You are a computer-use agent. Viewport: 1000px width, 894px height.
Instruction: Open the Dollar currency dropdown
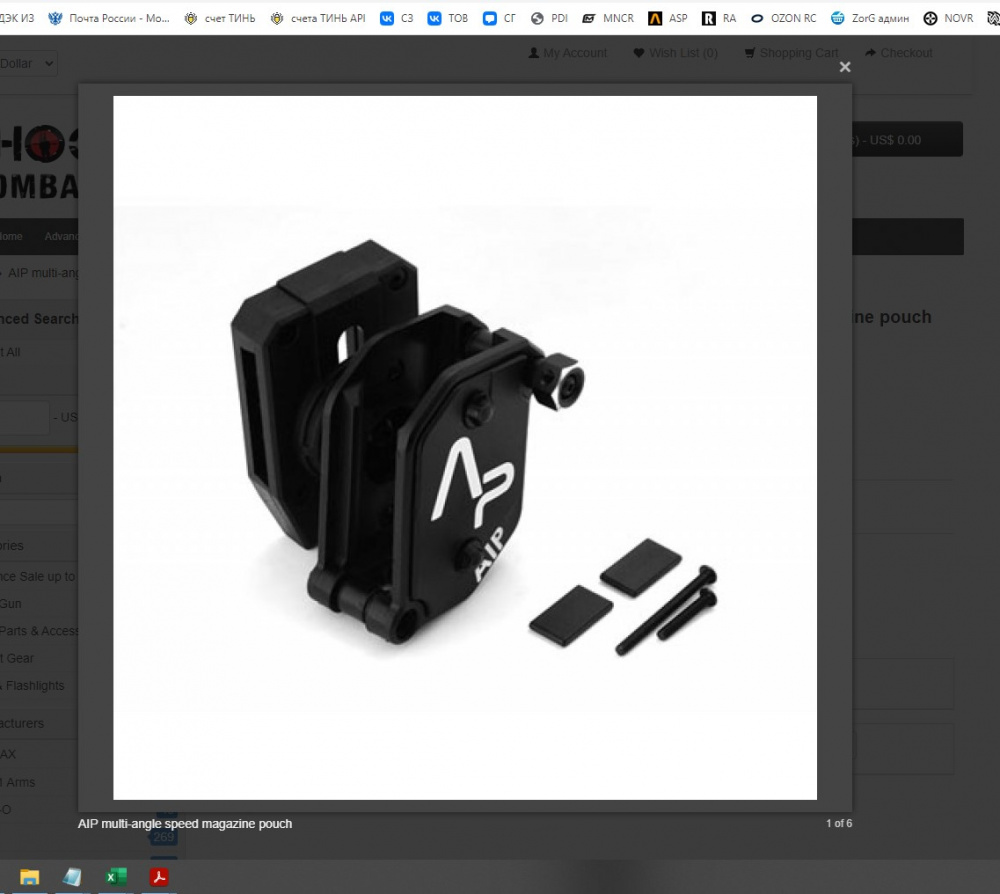coord(27,64)
